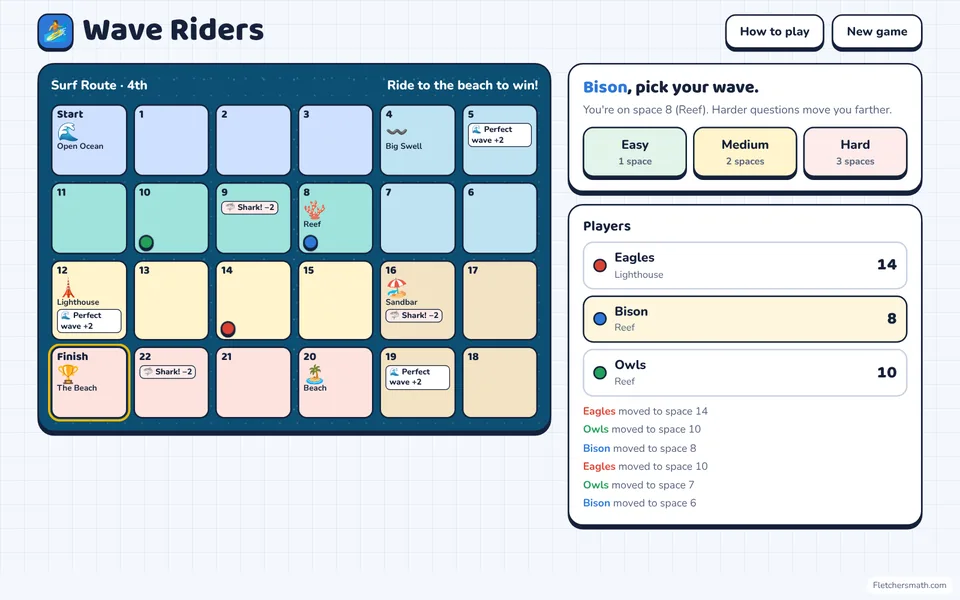Image resolution: width=960 pixels, height=600 pixels.
Task: Click board space 7
Action: [418, 218]
